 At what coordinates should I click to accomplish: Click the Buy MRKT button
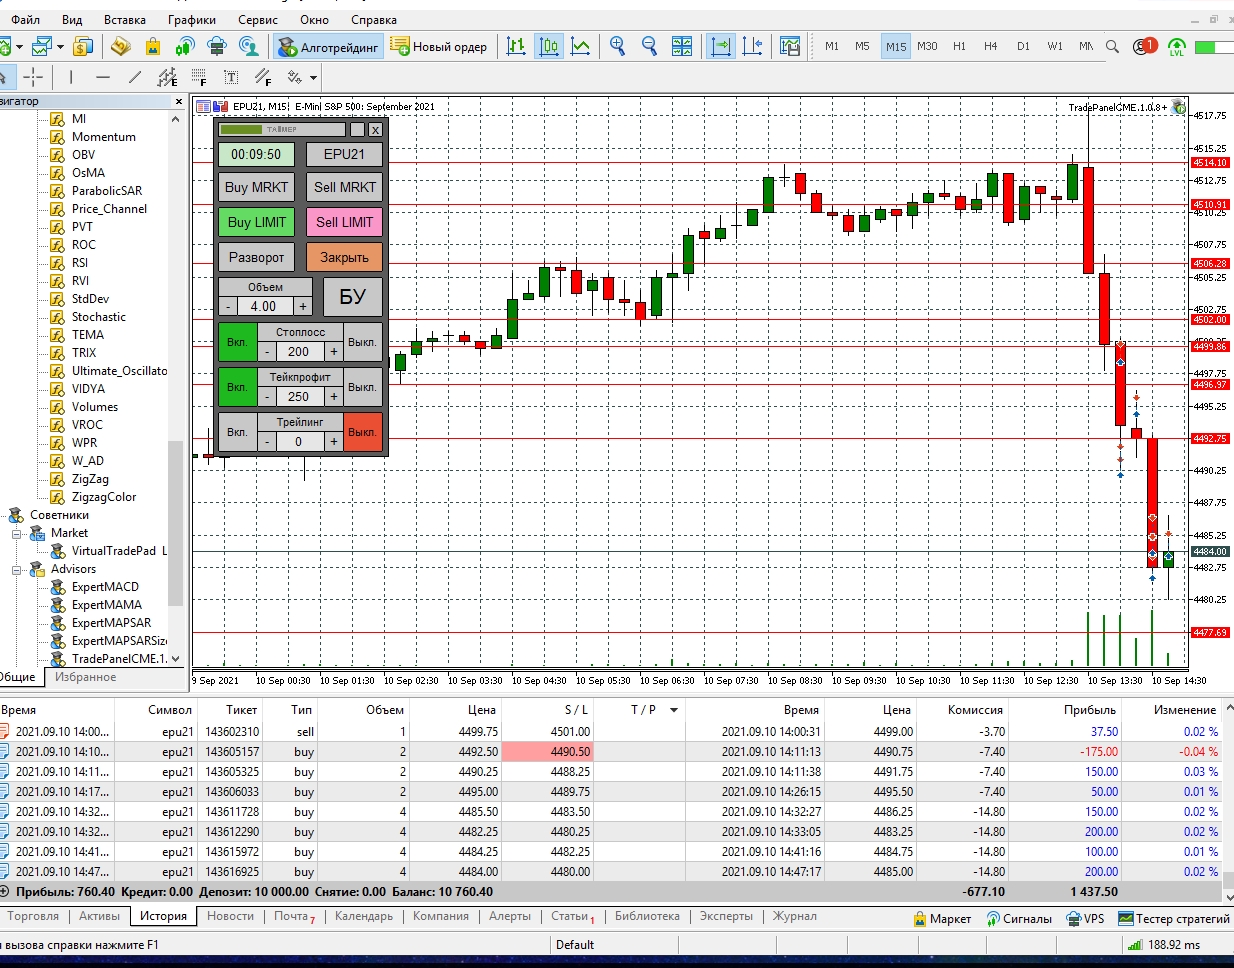coord(257,187)
